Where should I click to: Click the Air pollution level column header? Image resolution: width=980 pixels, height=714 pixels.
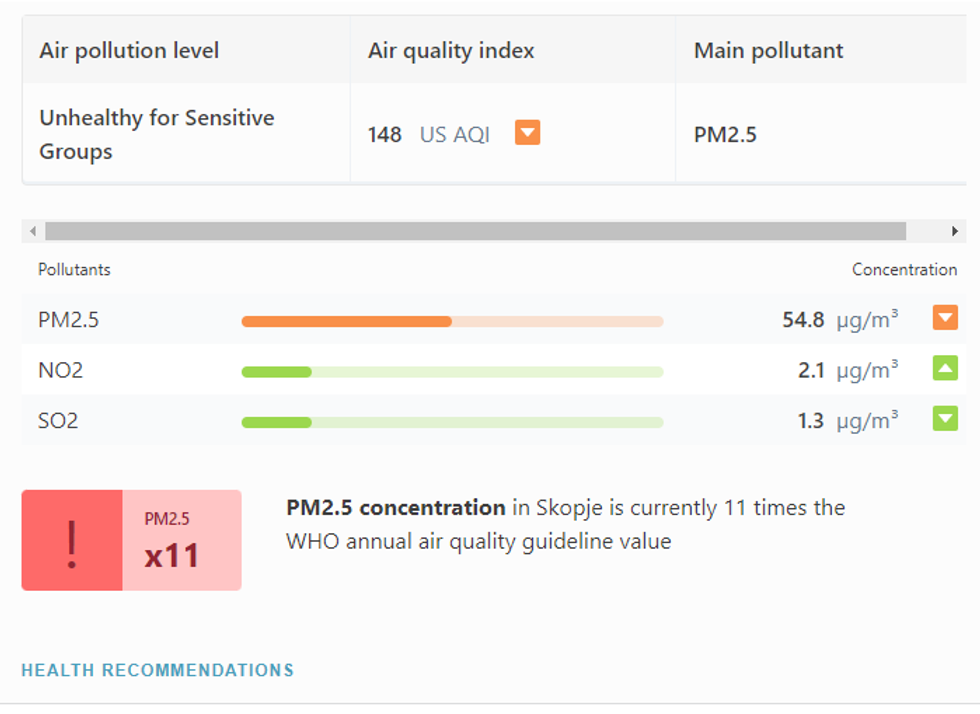[x=129, y=51]
